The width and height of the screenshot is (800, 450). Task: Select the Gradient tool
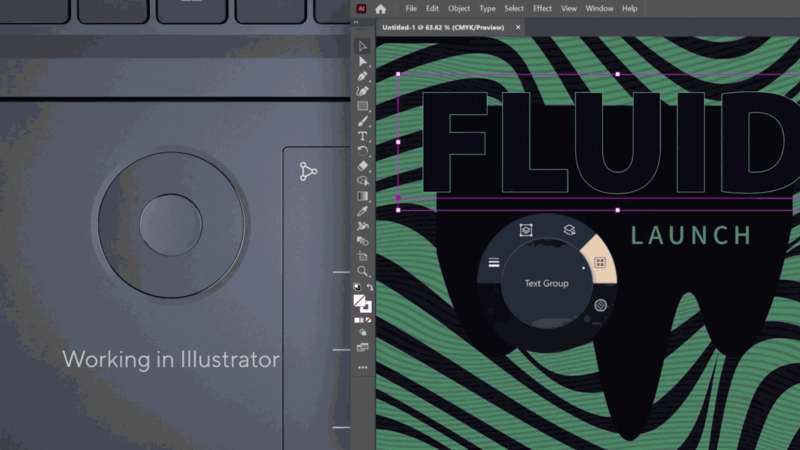point(362,196)
